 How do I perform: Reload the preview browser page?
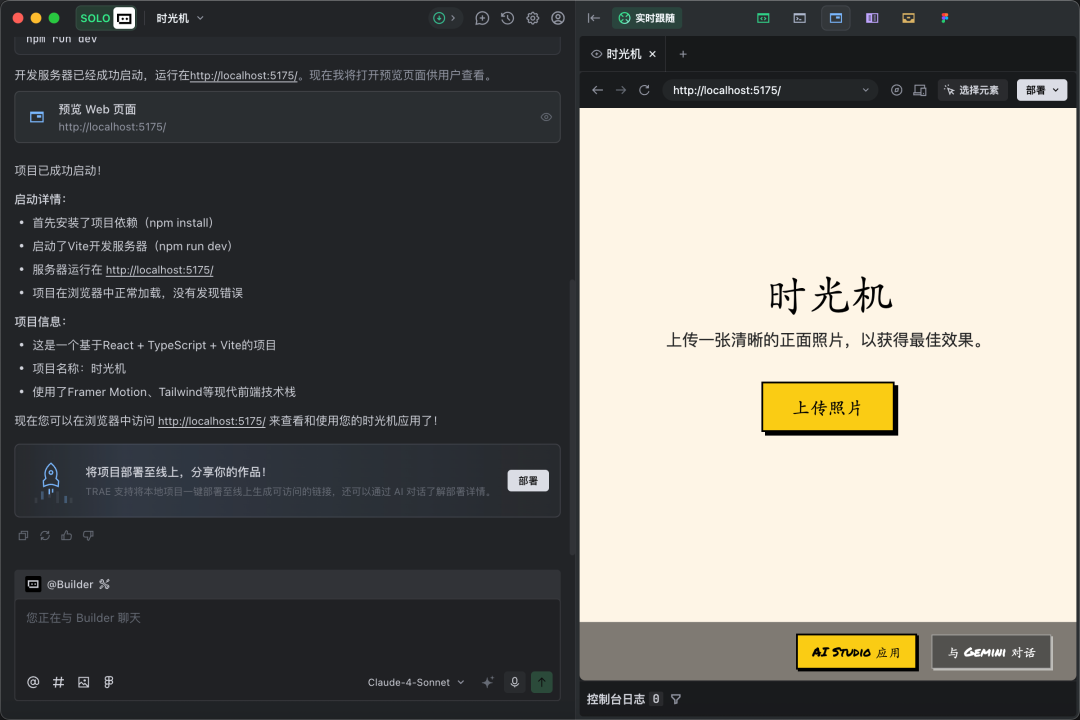[x=644, y=90]
